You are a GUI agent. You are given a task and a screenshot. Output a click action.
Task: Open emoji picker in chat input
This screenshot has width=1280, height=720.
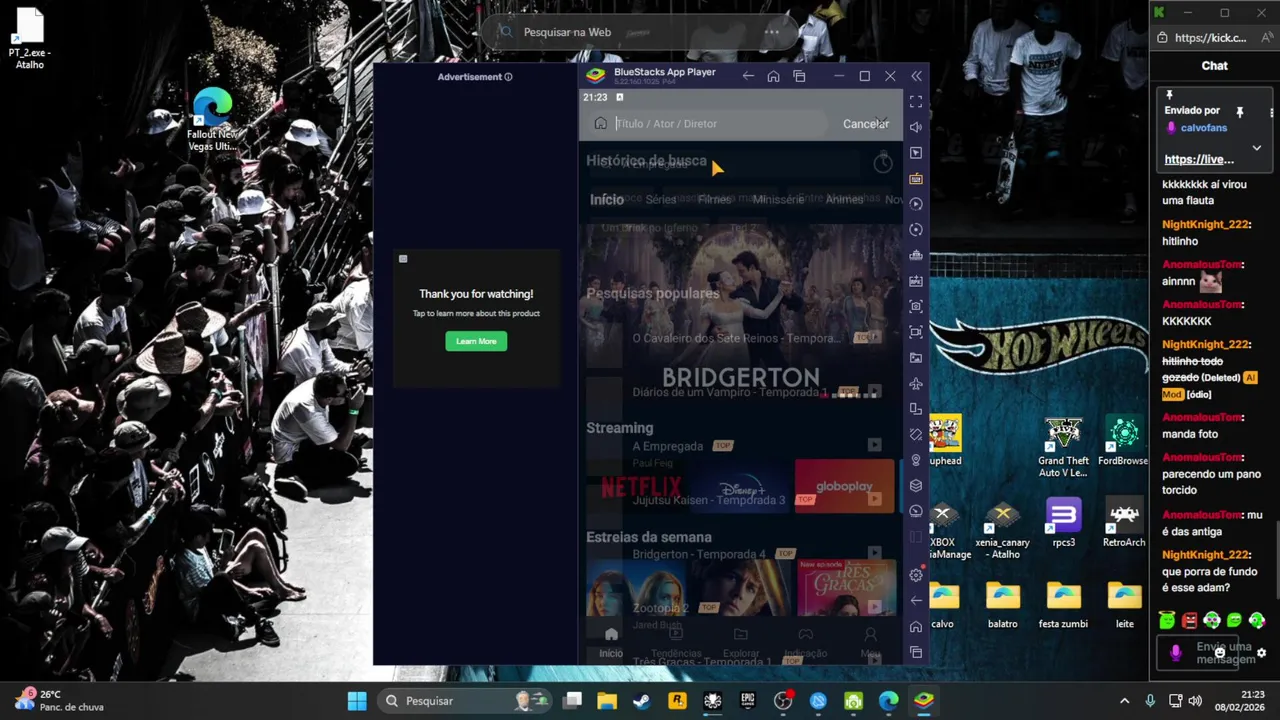pyautogui.click(x=1220, y=653)
